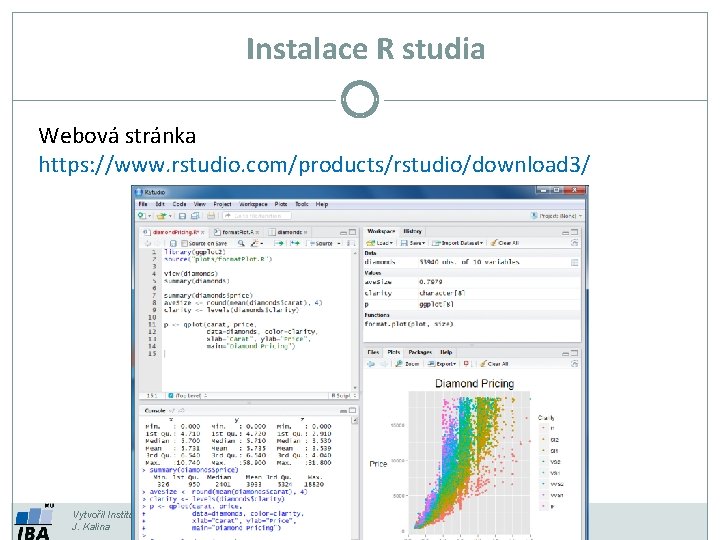Click the Print toolbar icon
The image size is (720, 540).
211,215
